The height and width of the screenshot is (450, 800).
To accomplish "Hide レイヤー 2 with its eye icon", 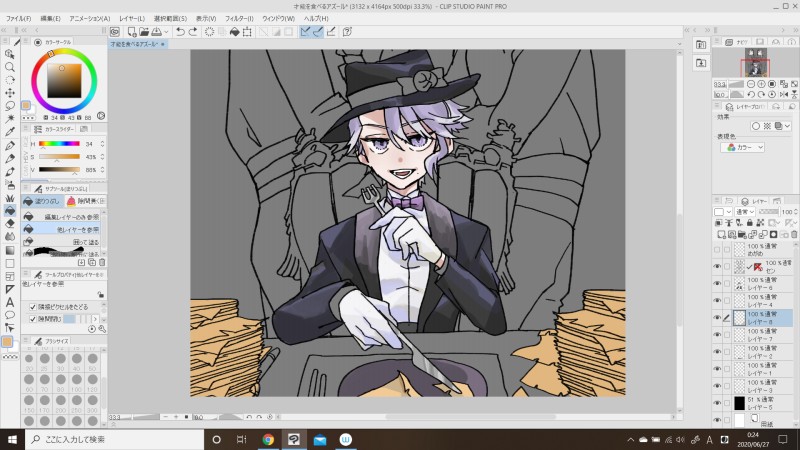I will (717, 352).
